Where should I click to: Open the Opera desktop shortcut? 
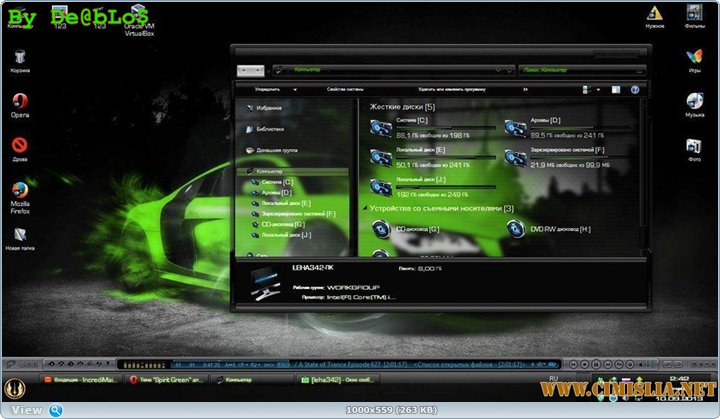point(20,105)
